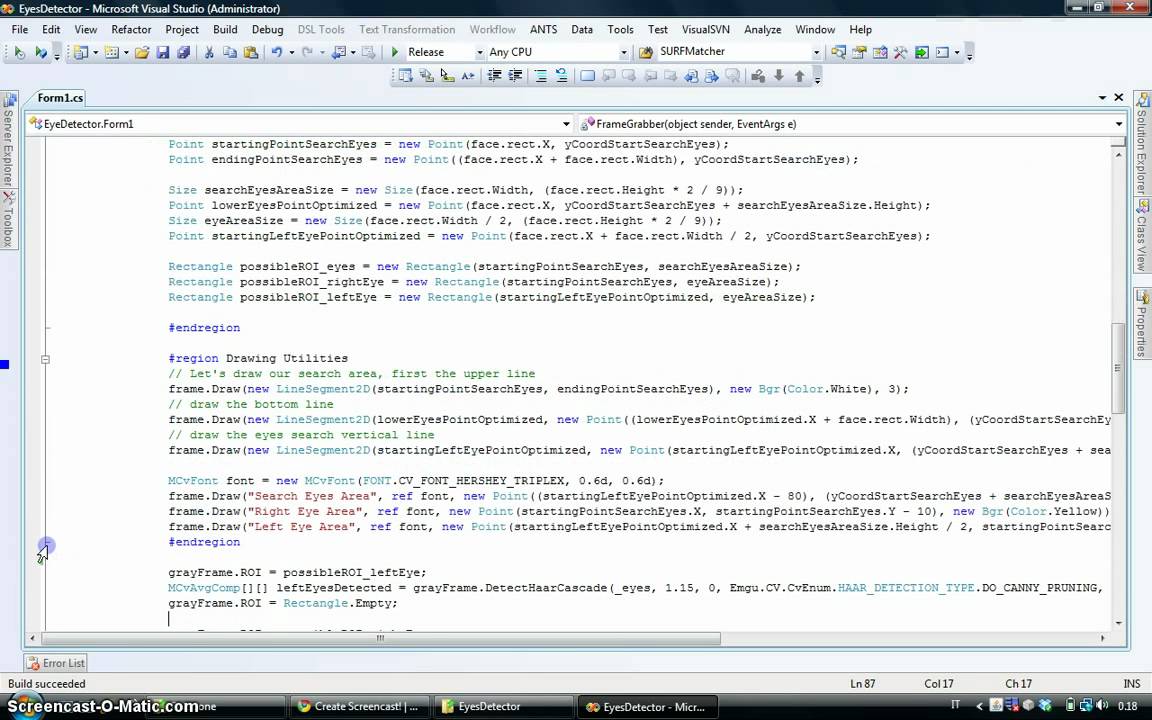Image resolution: width=1152 pixels, height=720 pixels.
Task: Open the Debug menu
Action: [267, 29]
